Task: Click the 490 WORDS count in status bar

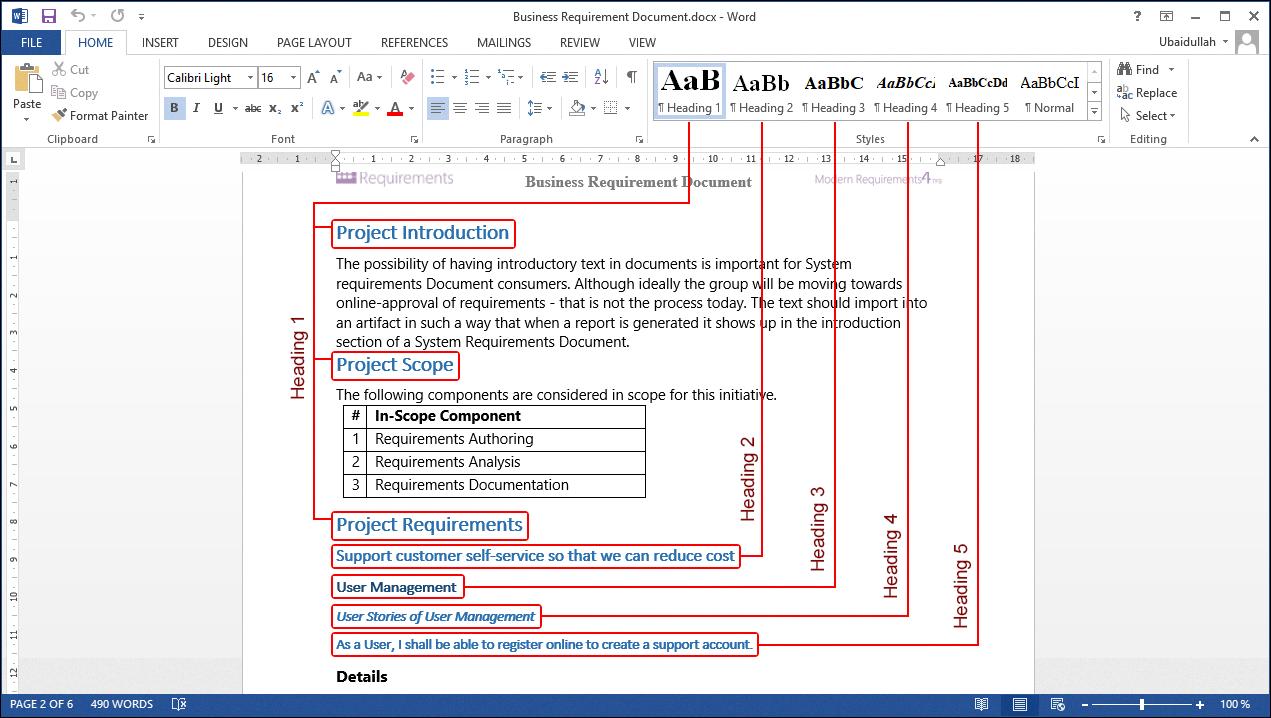Action: (x=121, y=705)
